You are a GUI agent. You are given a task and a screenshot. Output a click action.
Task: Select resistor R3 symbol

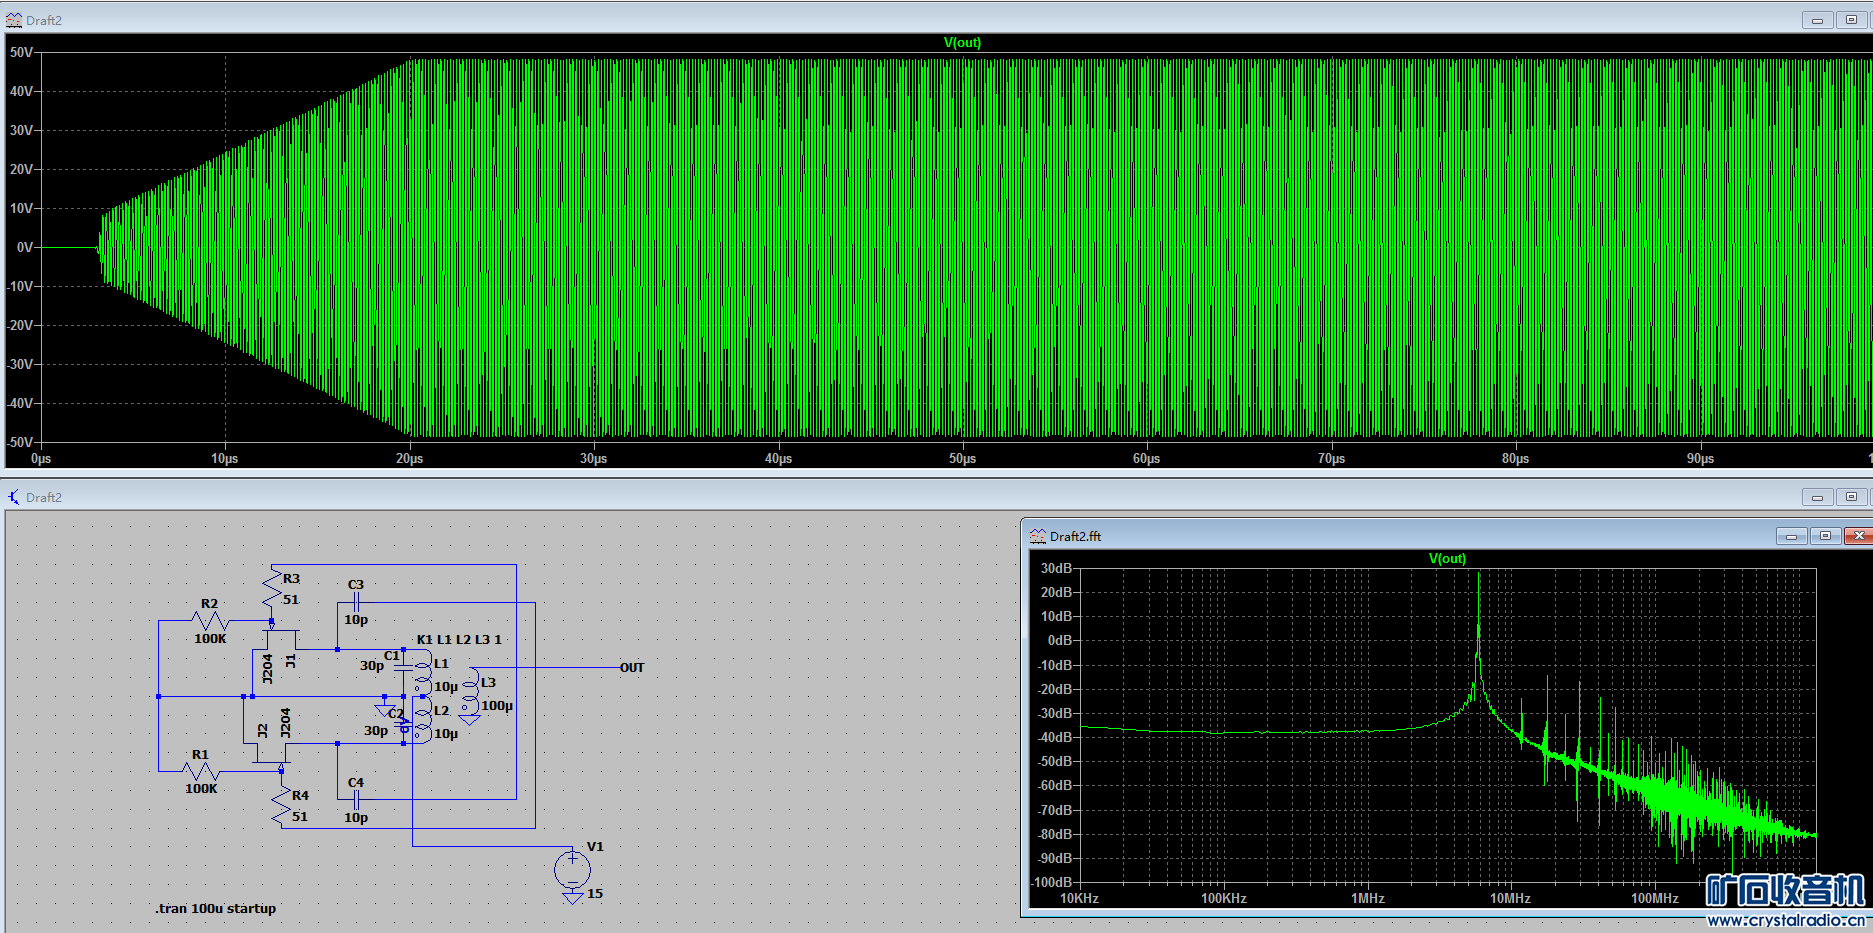(272, 588)
